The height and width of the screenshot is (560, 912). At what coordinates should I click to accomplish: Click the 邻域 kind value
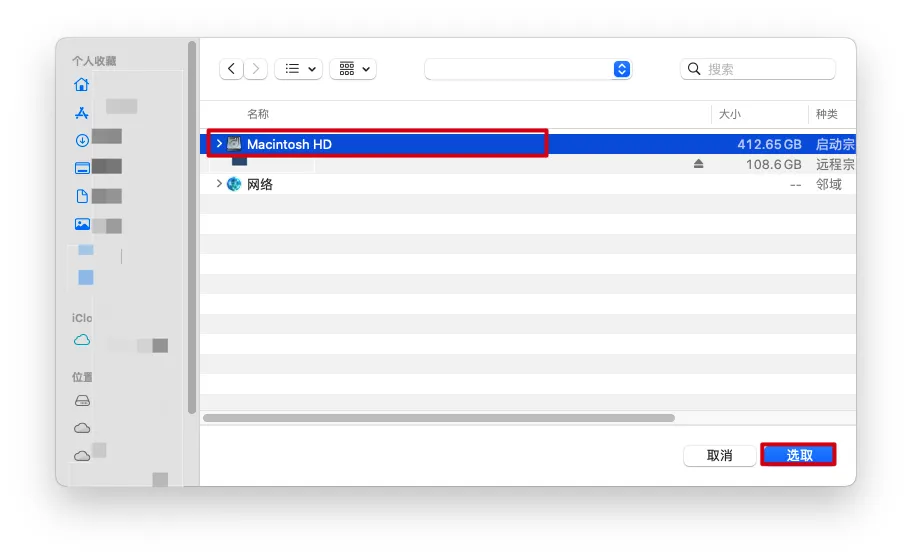coord(828,184)
